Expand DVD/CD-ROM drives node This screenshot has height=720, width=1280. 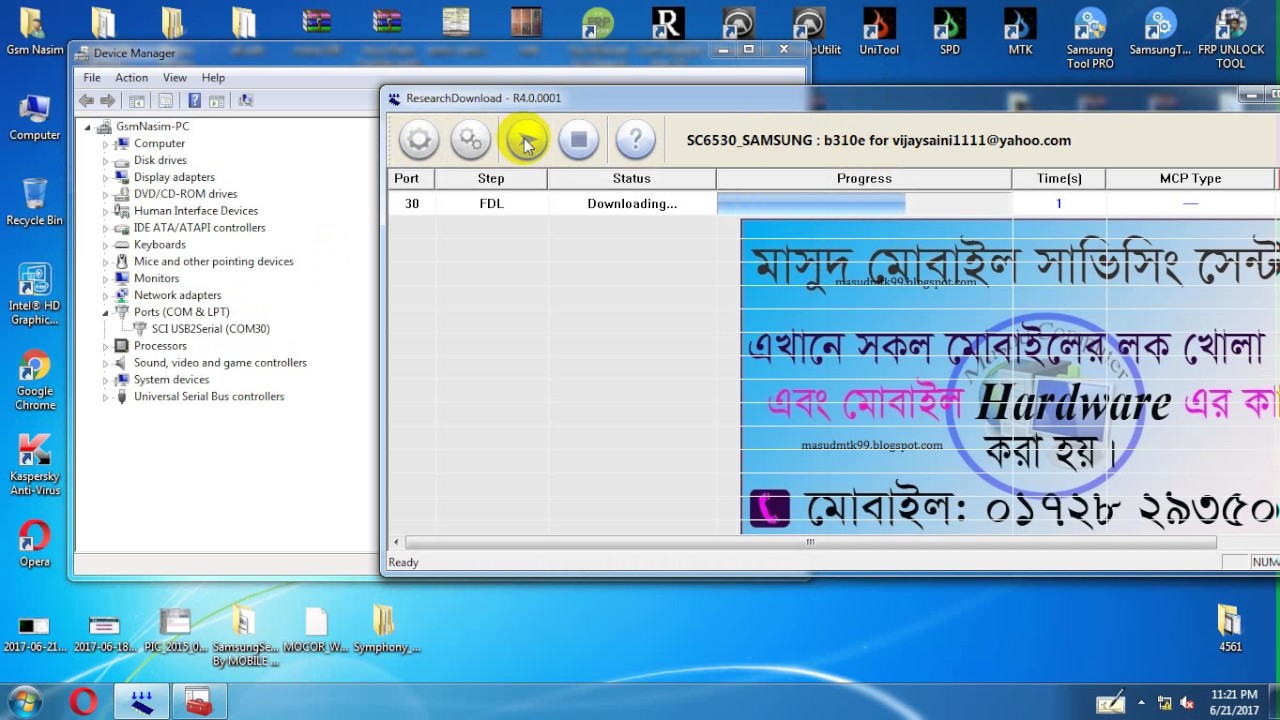point(105,194)
